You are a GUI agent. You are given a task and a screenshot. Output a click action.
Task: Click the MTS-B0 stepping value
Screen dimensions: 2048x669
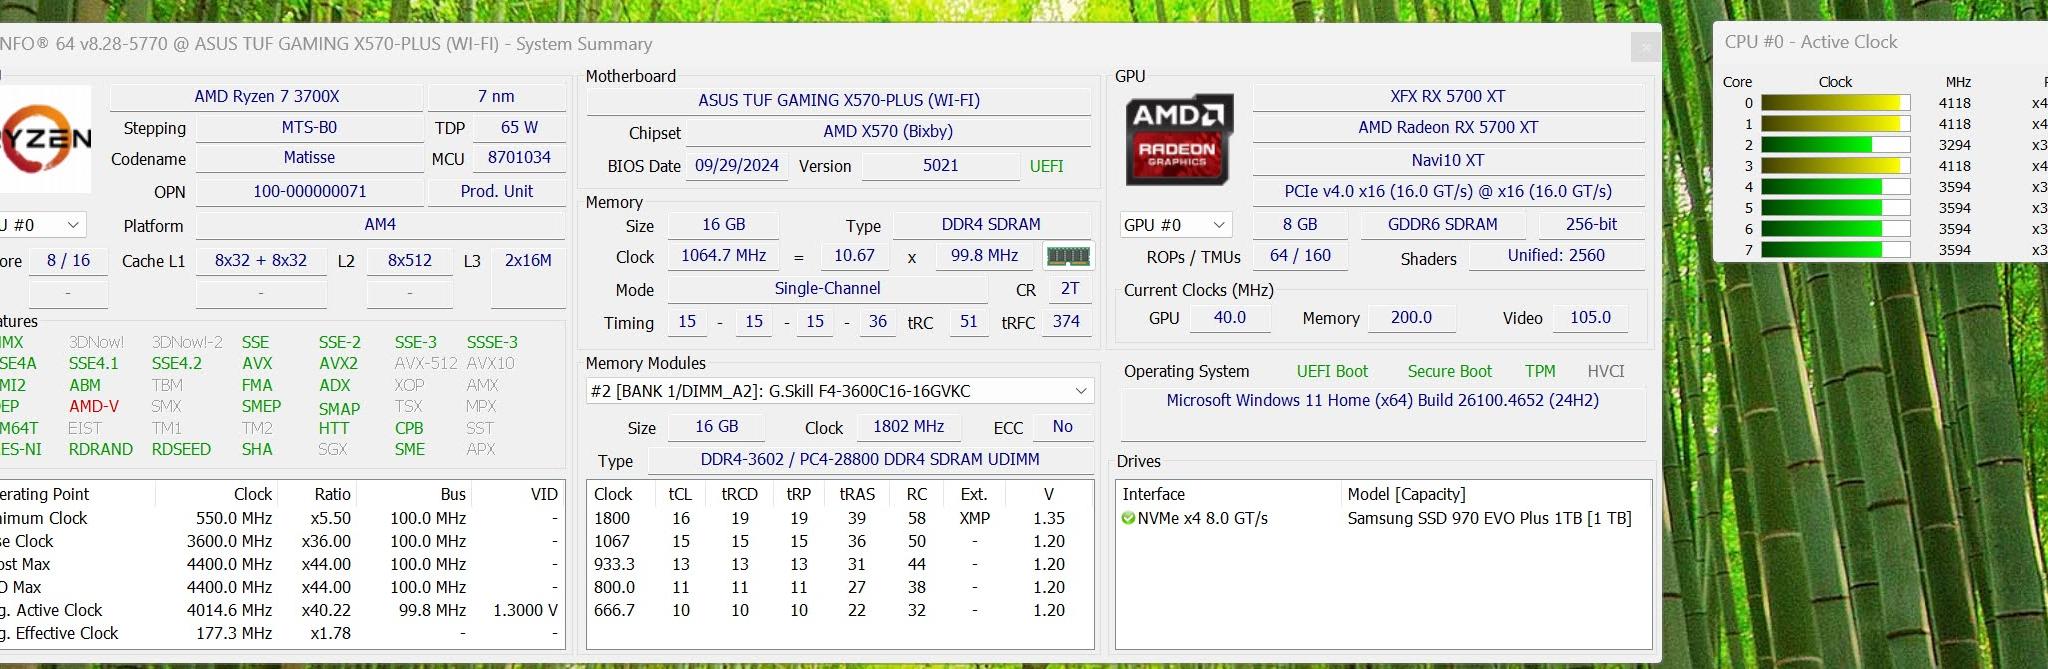(309, 128)
